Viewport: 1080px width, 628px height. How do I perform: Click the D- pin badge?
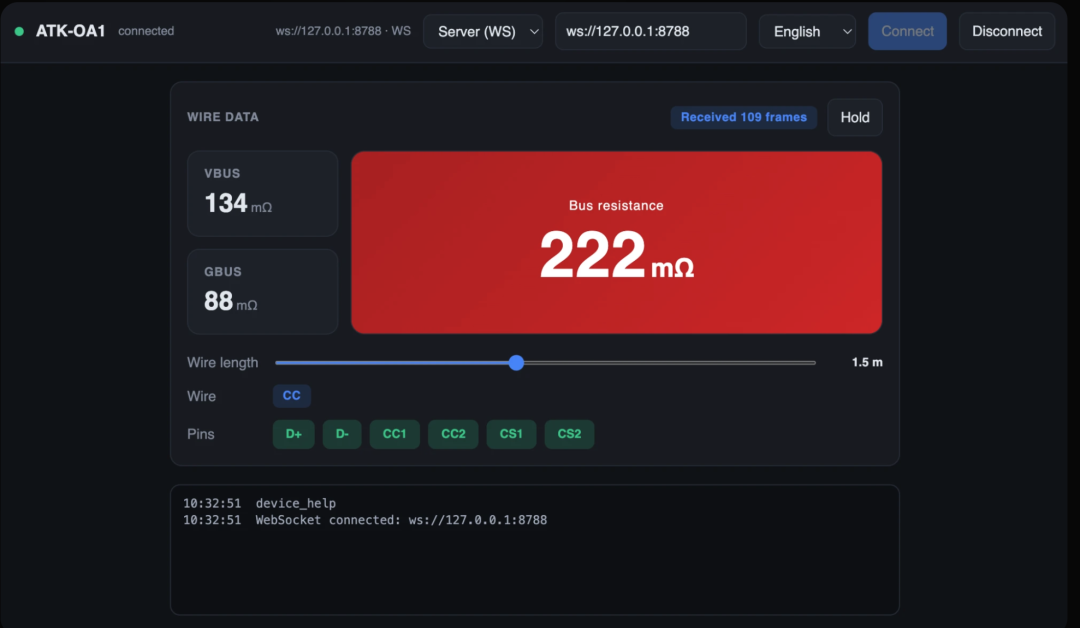point(342,435)
